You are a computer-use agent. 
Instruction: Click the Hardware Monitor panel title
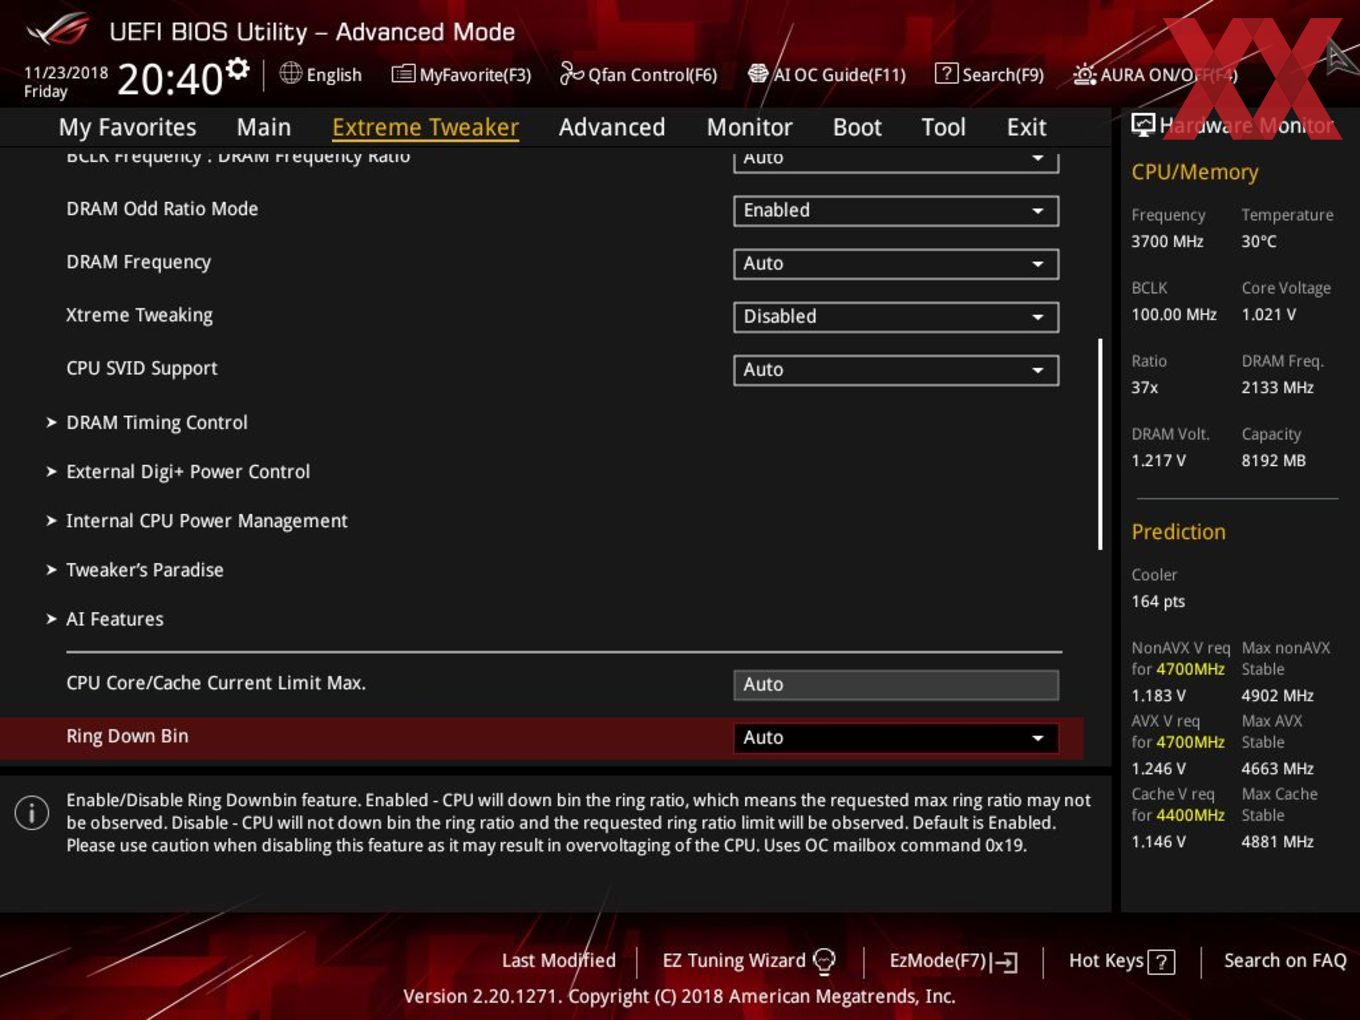pos(1247,125)
